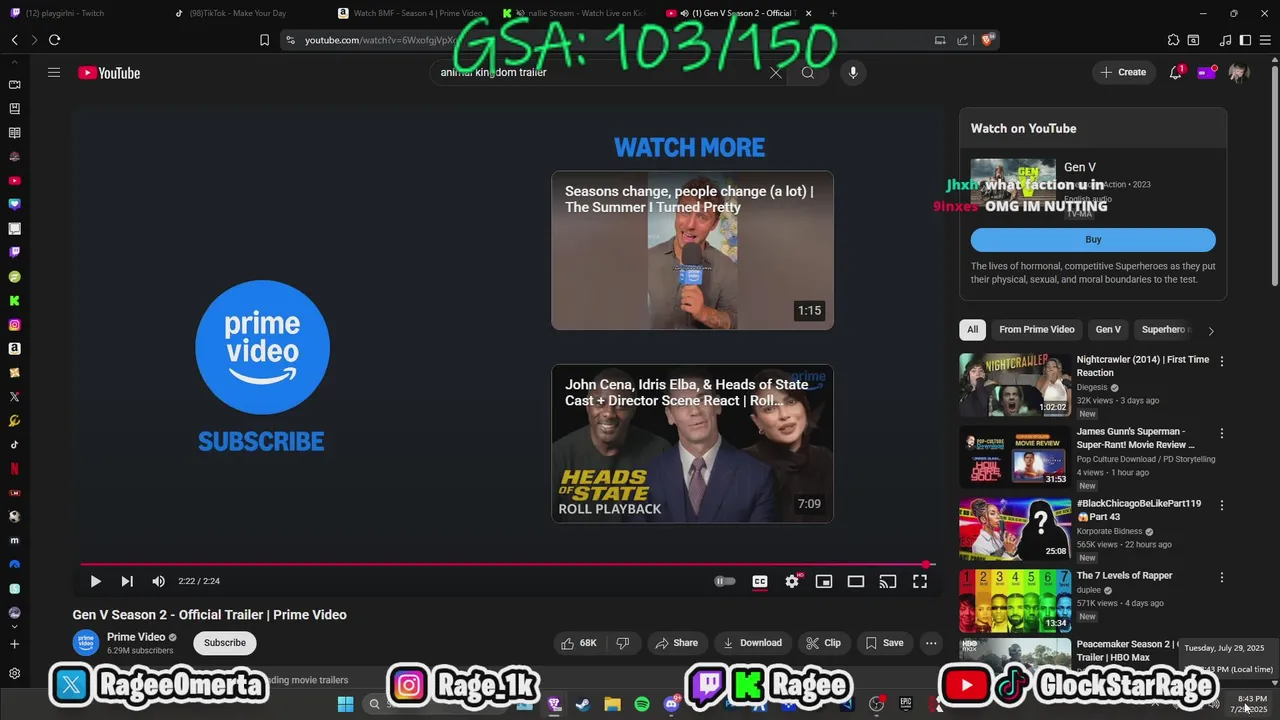Mute the video player volume
This screenshot has height=720, width=1280.
click(158, 581)
